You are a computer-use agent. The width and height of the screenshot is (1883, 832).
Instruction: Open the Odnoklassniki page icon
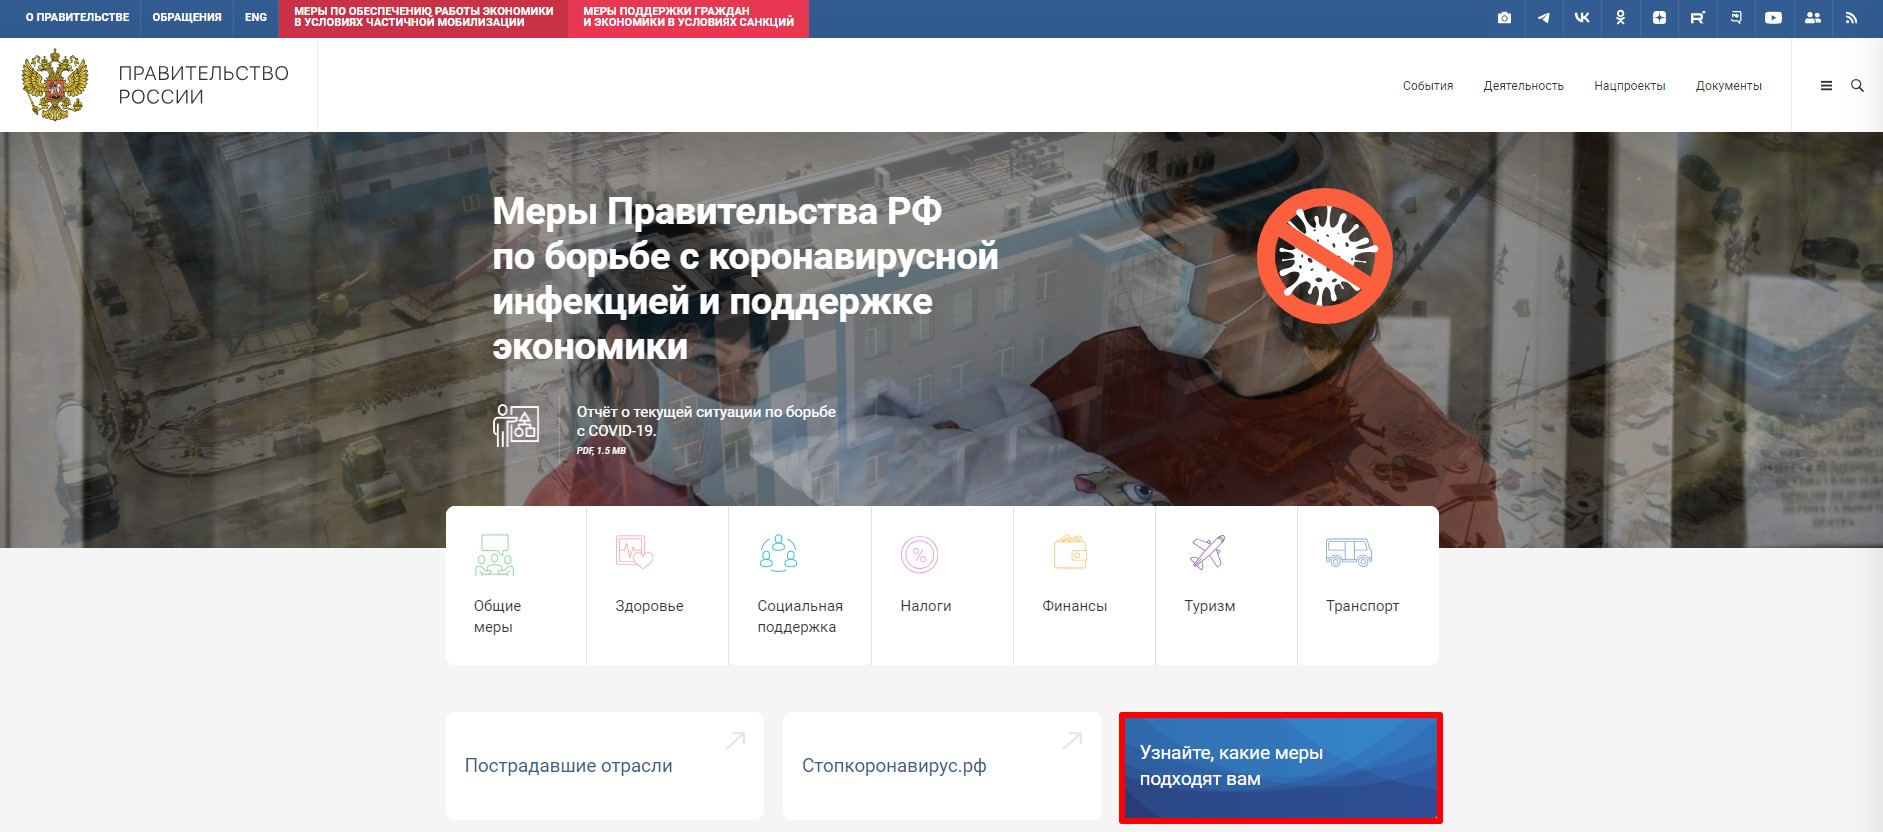click(1620, 18)
